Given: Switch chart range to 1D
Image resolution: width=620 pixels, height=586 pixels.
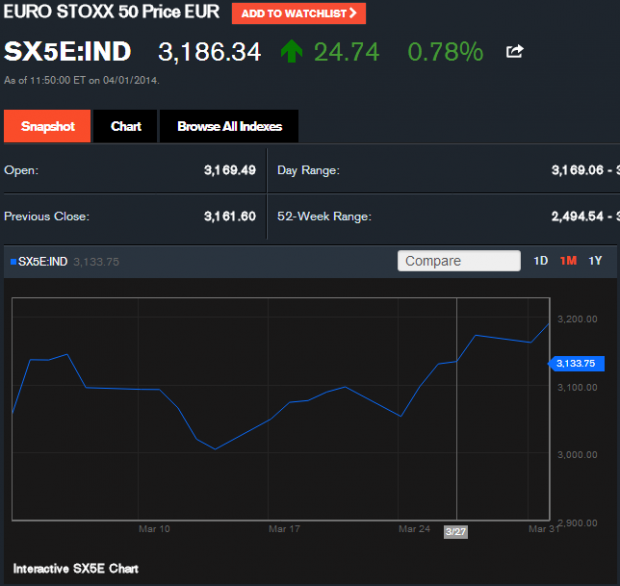Looking at the screenshot, I should pyautogui.click(x=540, y=261).
